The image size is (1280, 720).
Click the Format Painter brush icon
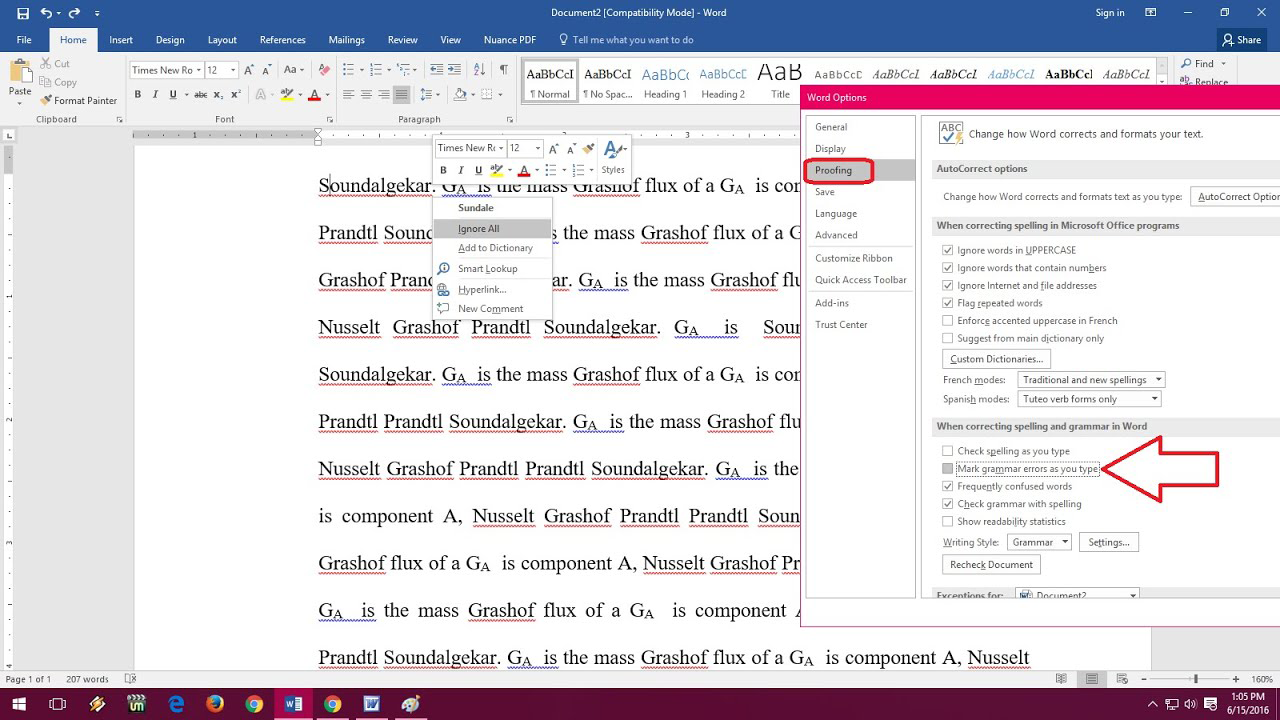pos(46,100)
